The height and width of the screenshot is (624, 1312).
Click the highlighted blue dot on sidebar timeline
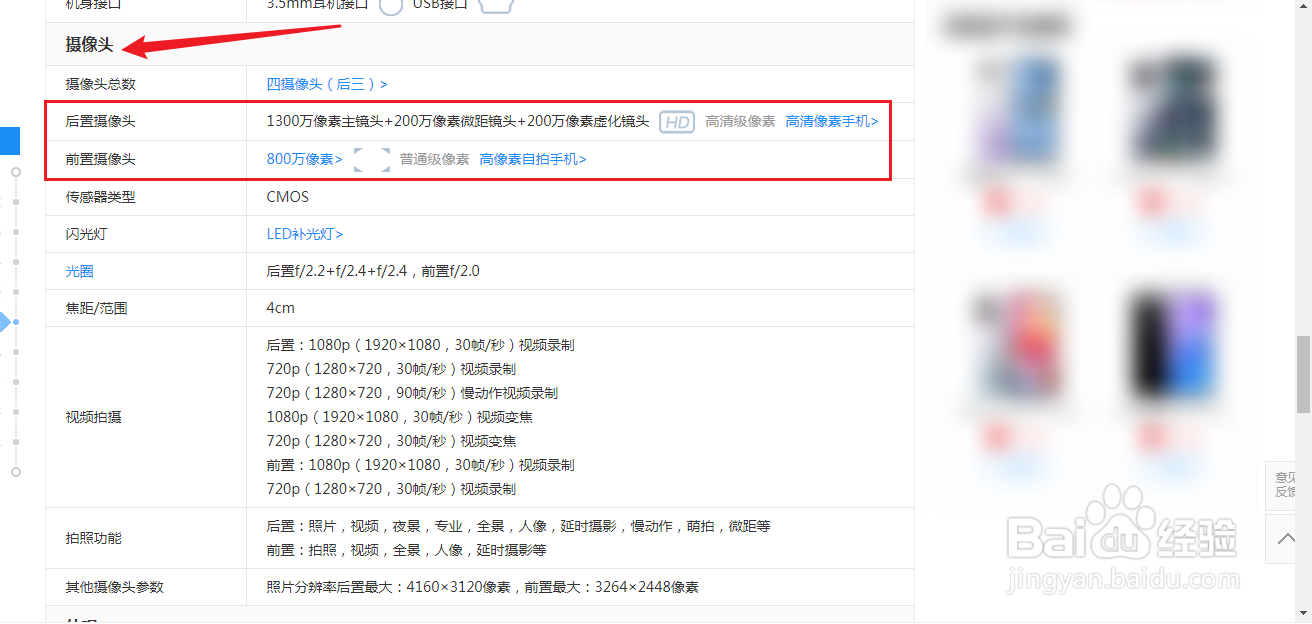coord(16,322)
